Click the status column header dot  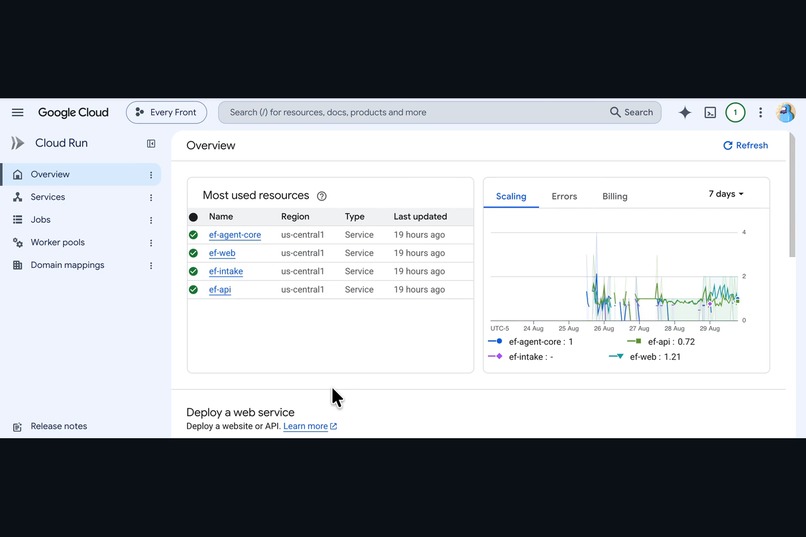click(193, 217)
